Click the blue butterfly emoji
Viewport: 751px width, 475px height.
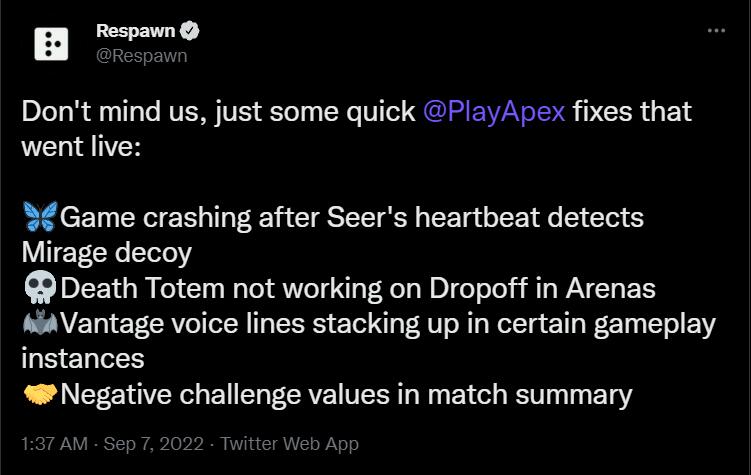(39, 217)
